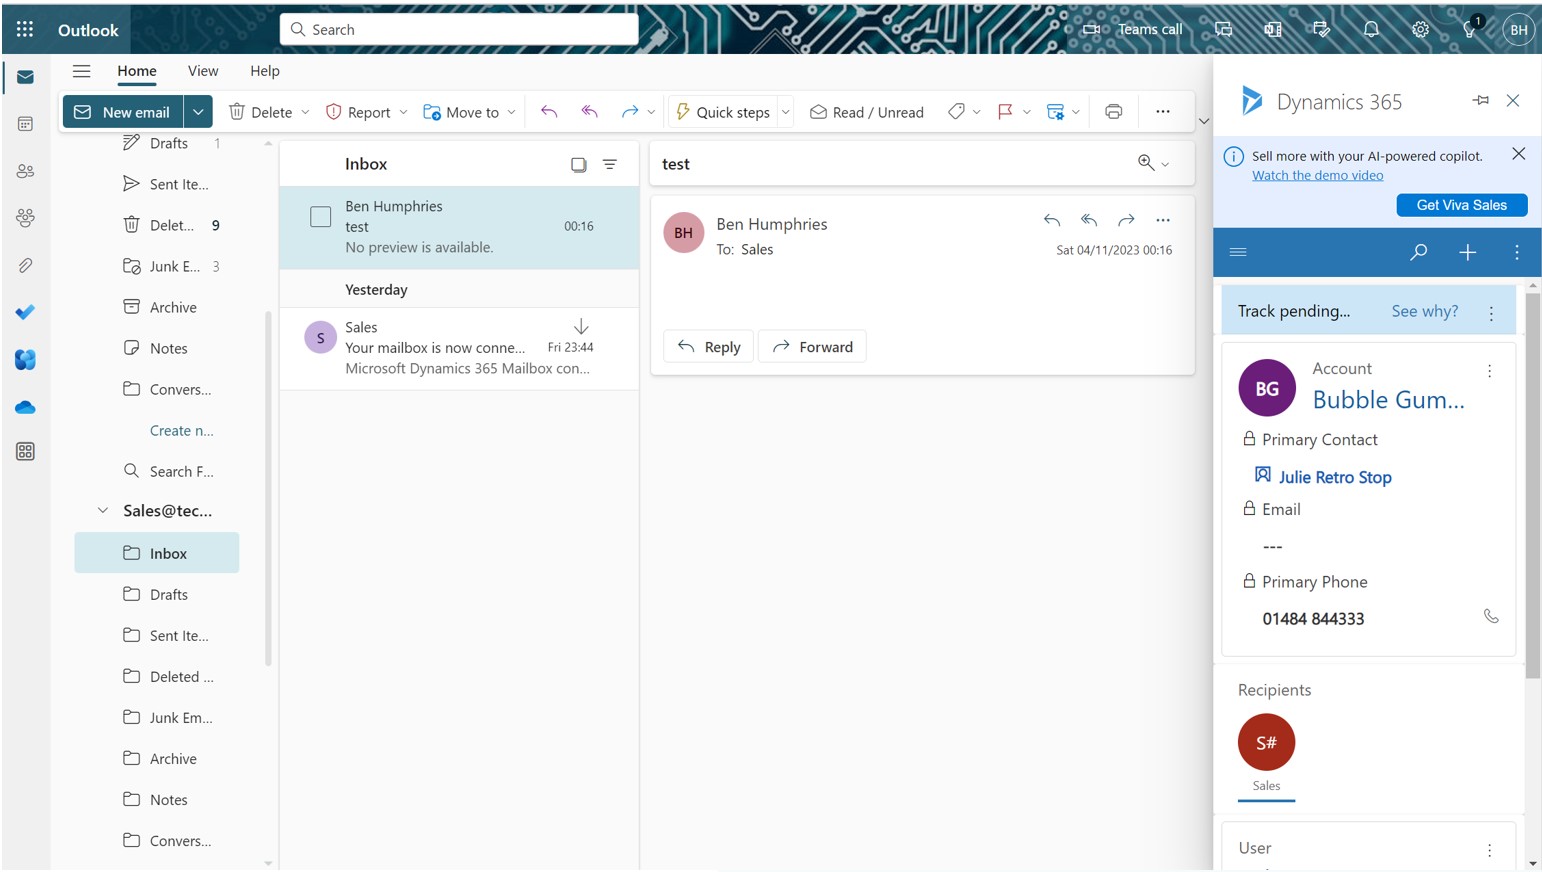The image size is (1542, 872).
Task: Click the Get Viva Sales button
Action: (1461, 205)
